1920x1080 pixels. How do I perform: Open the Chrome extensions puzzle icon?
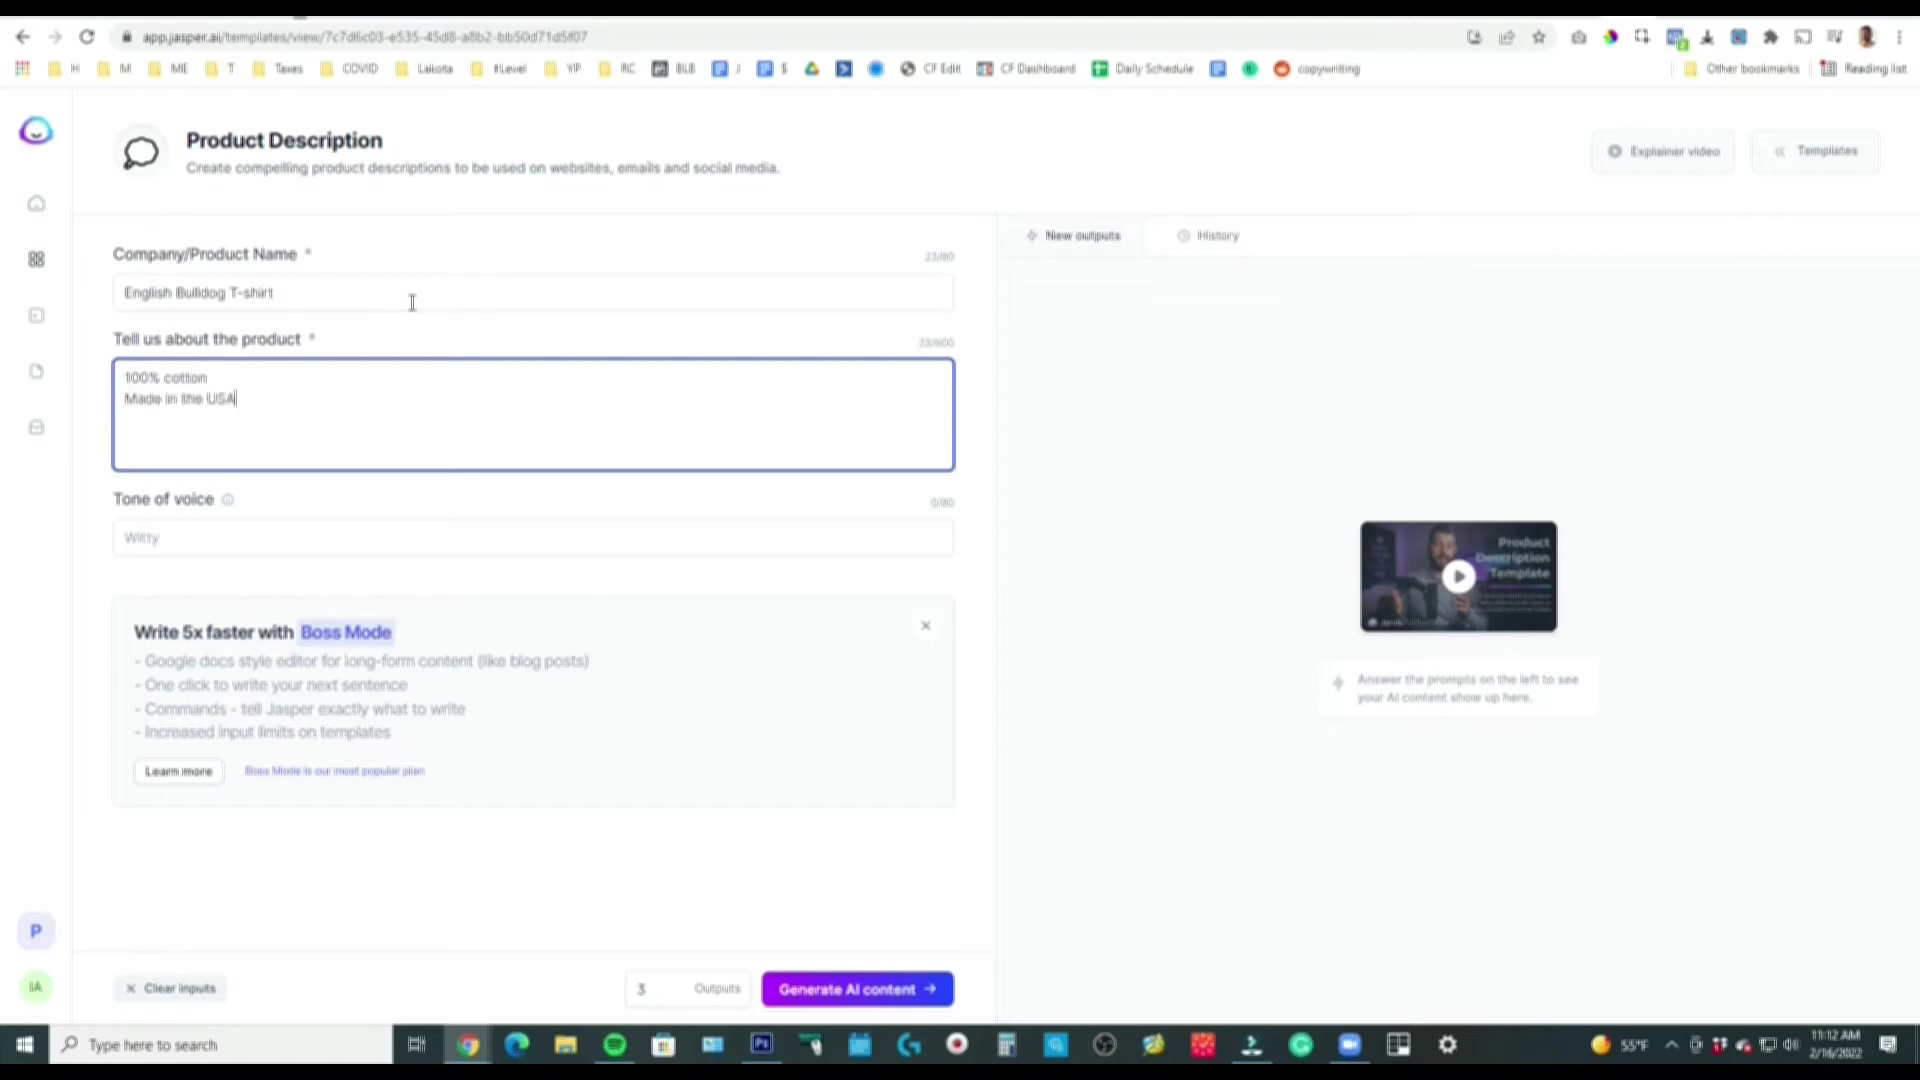1771,37
